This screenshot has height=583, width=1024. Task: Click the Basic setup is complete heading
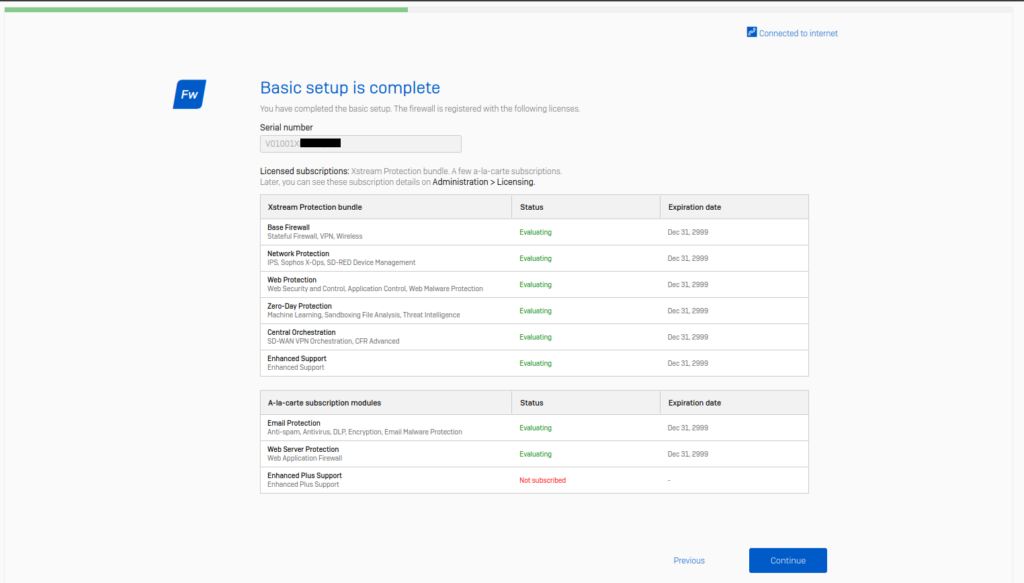[349, 87]
